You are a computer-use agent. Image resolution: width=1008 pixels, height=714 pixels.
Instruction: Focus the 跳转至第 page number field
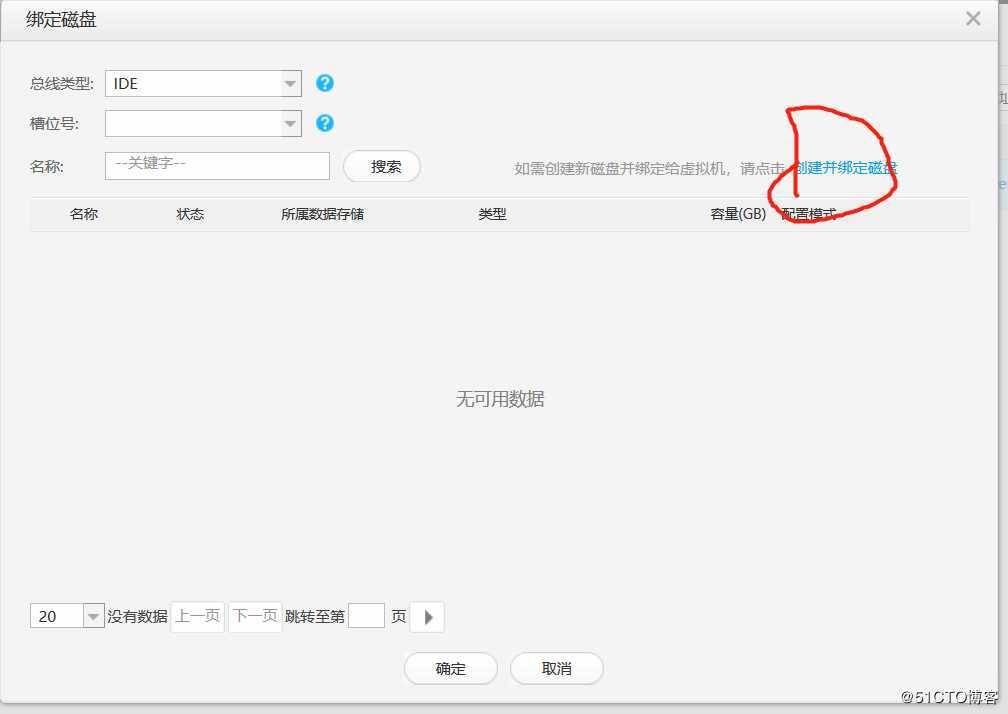(x=366, y=616)
